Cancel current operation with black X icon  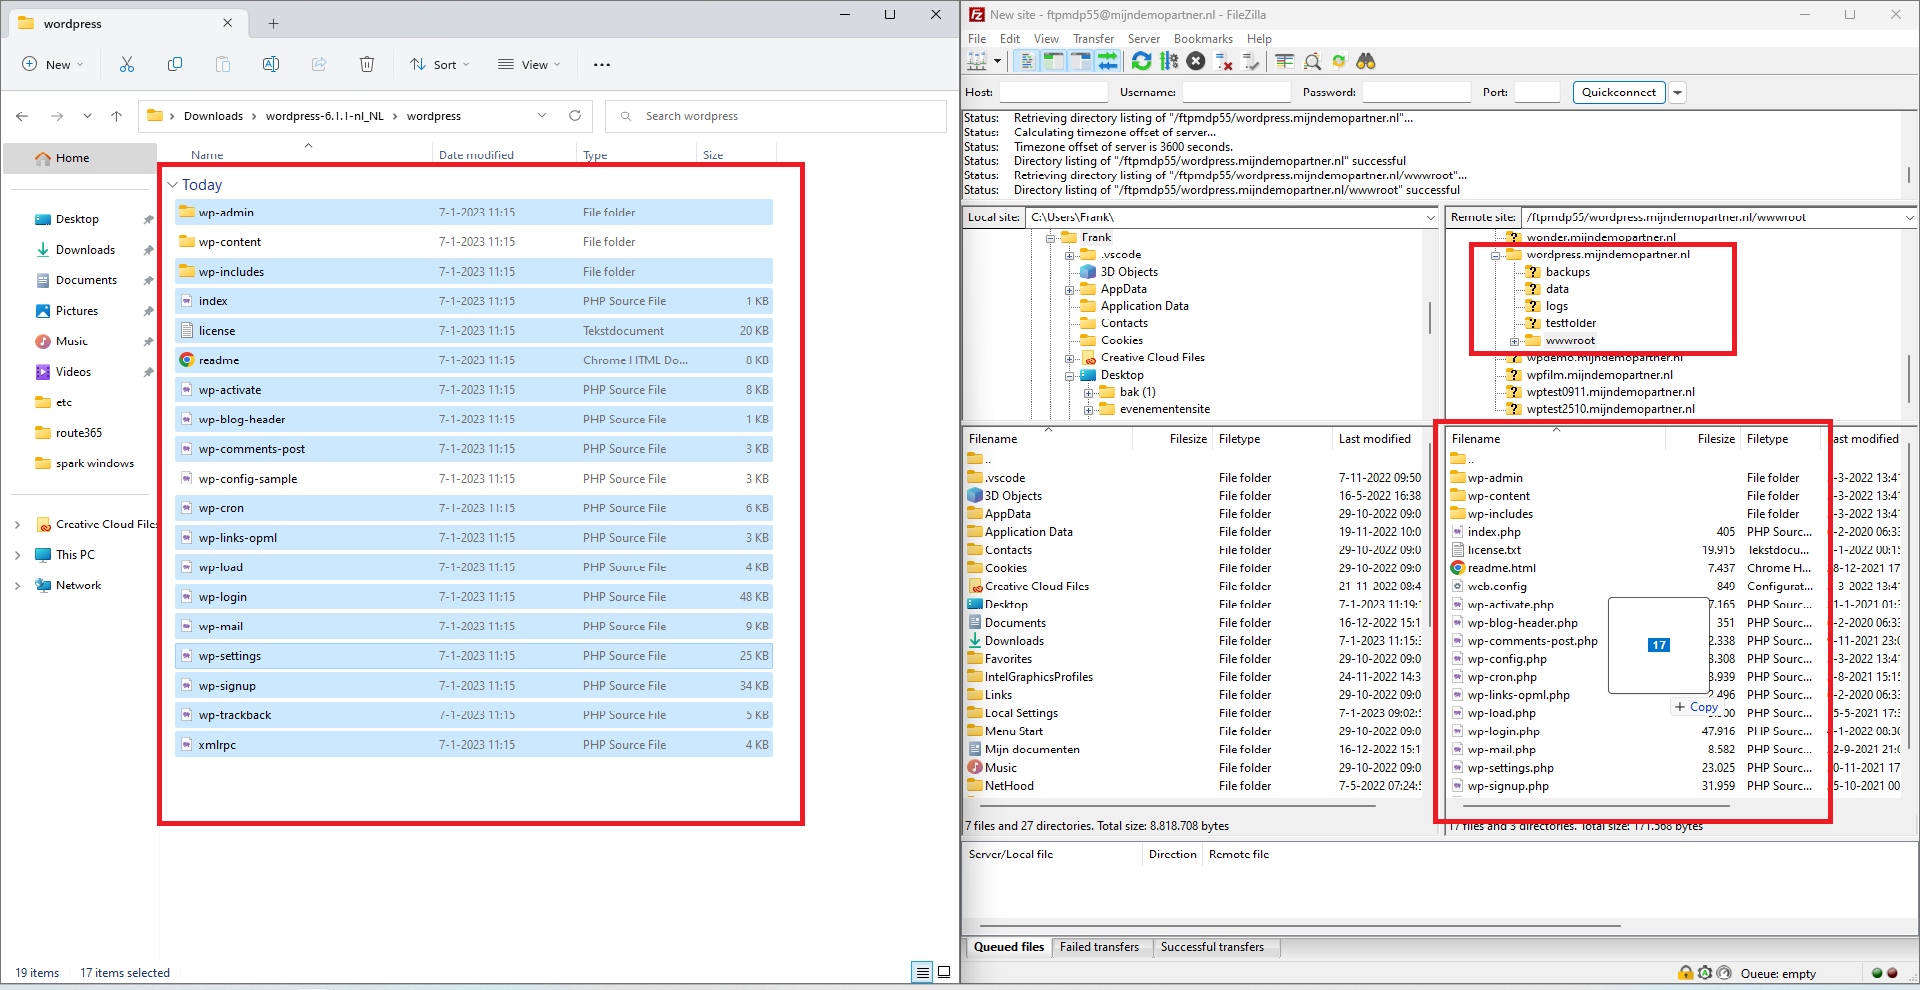[x=1195, y=62]
